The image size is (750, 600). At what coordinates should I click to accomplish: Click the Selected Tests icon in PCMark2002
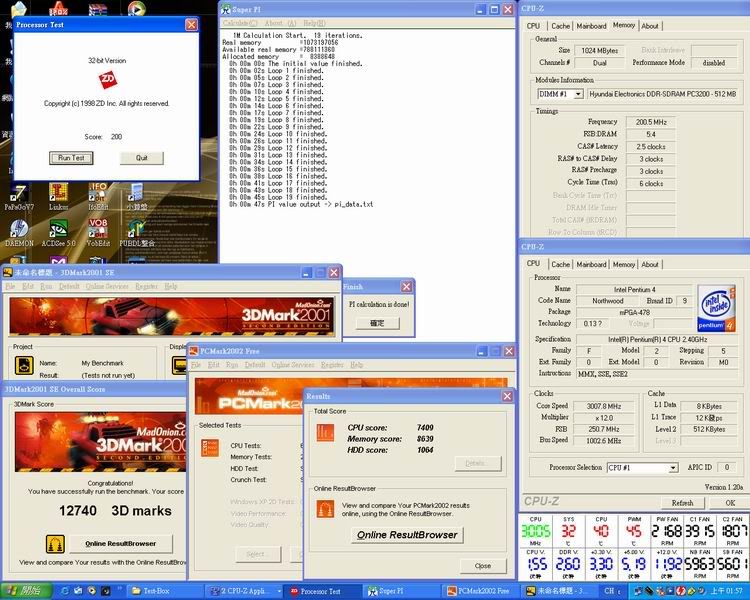(210, 448)
